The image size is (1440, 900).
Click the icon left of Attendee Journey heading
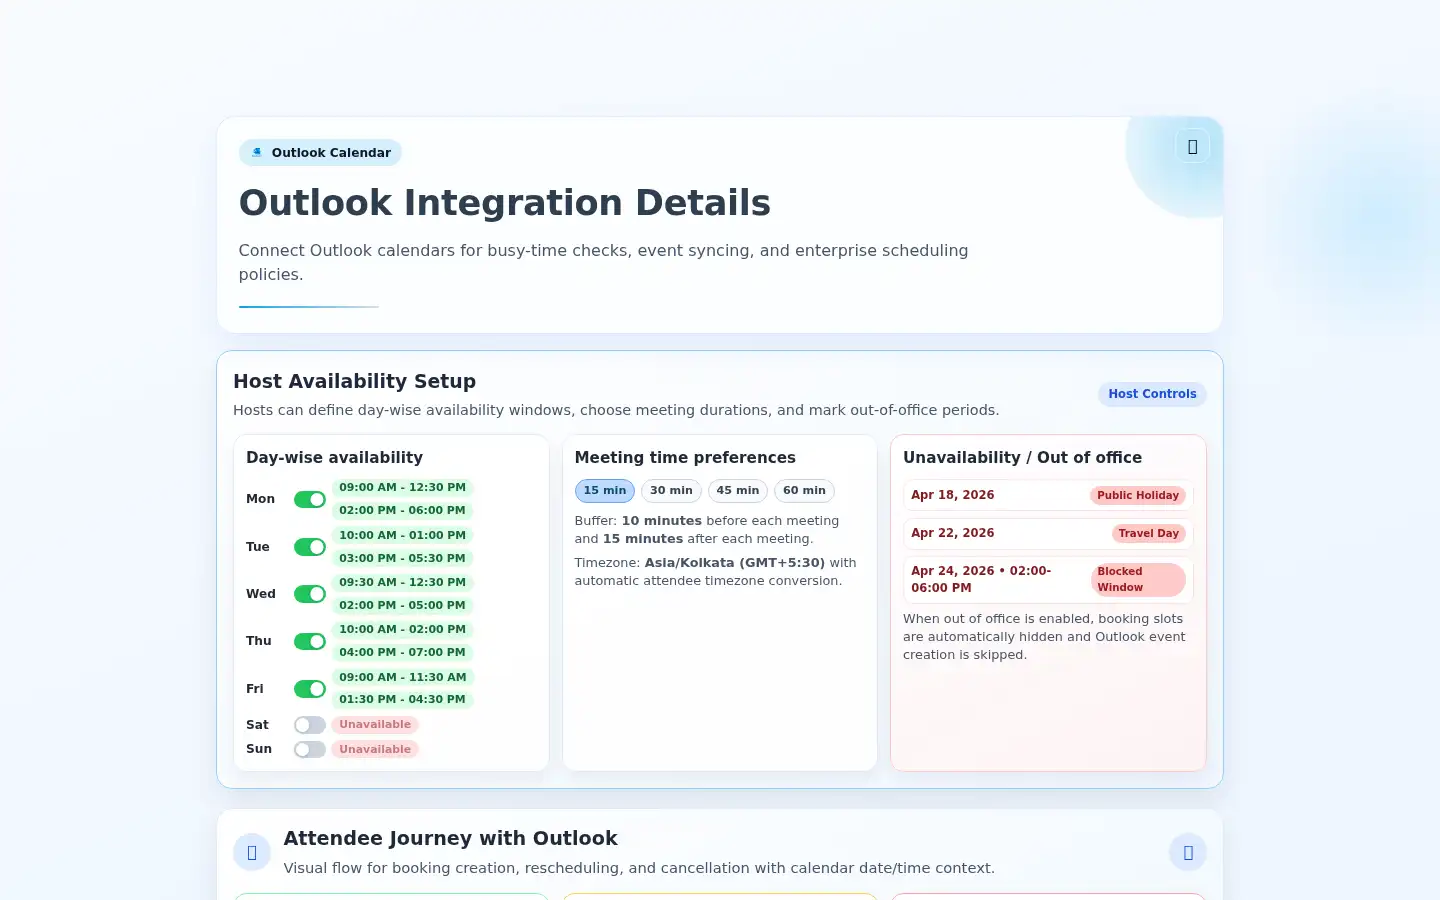click(252, 852)
